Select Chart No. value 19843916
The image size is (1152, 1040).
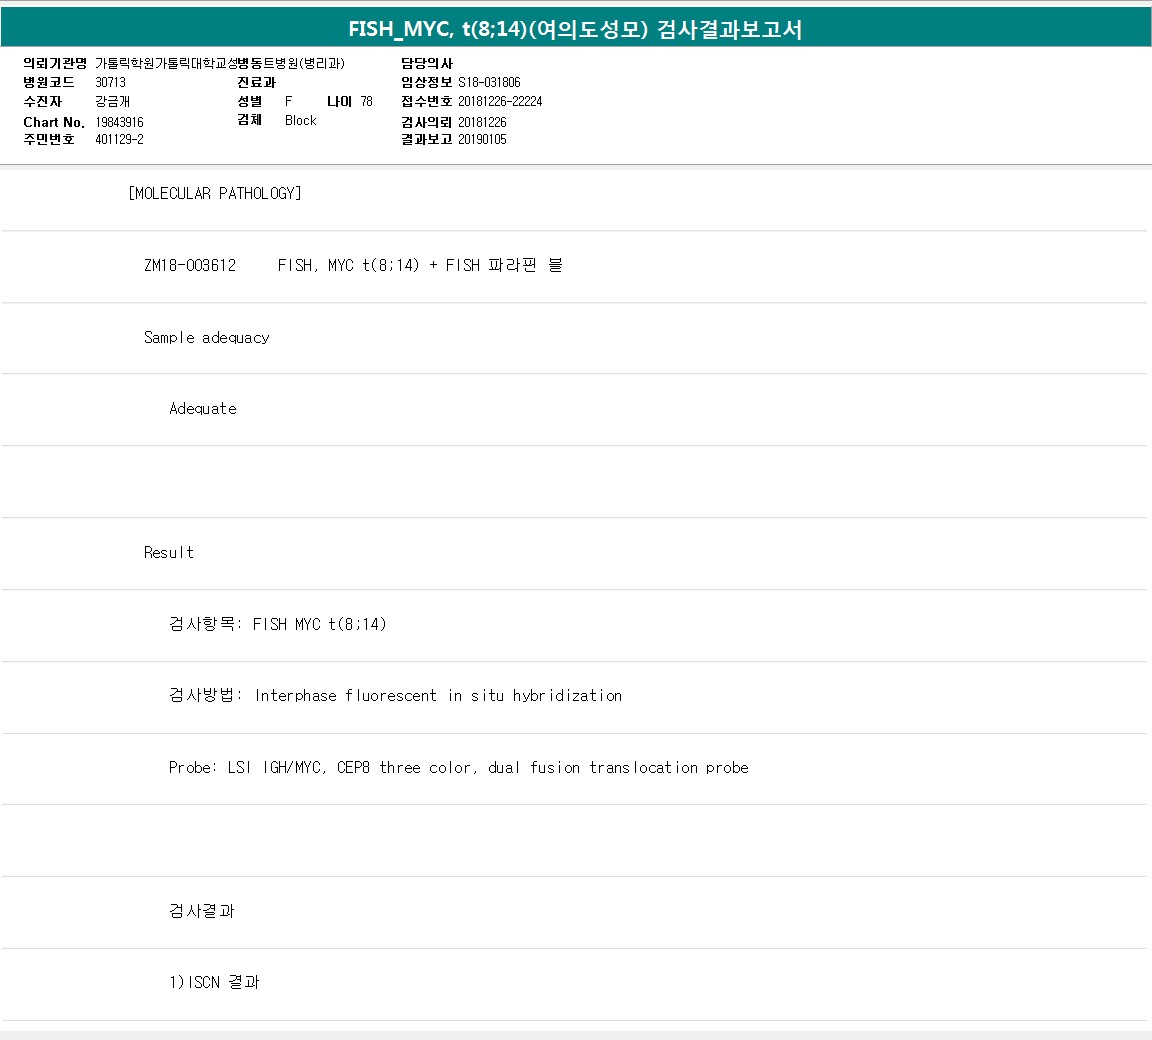(x=119, y=122)
